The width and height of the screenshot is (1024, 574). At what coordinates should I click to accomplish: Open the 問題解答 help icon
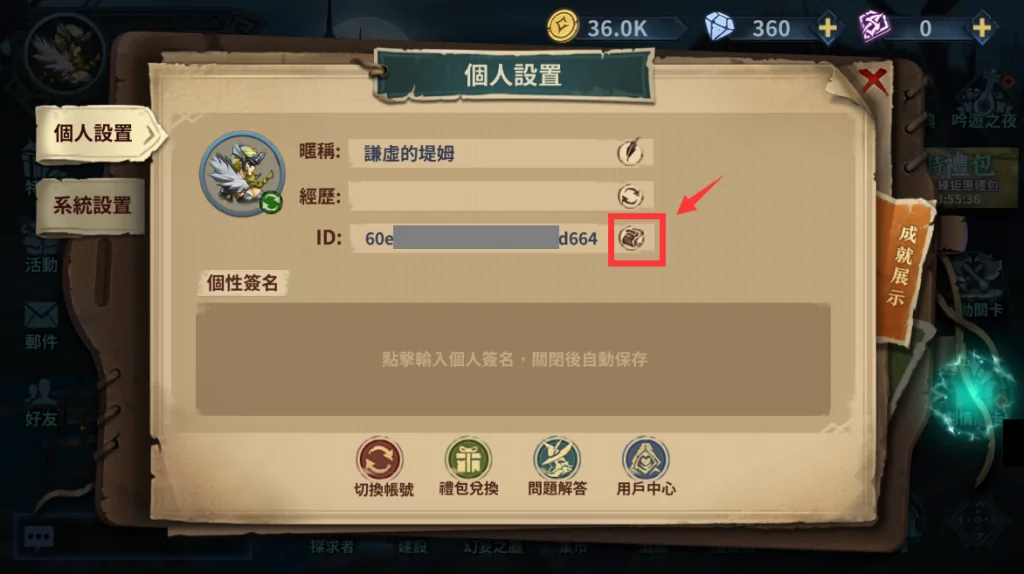click(557, 466)
